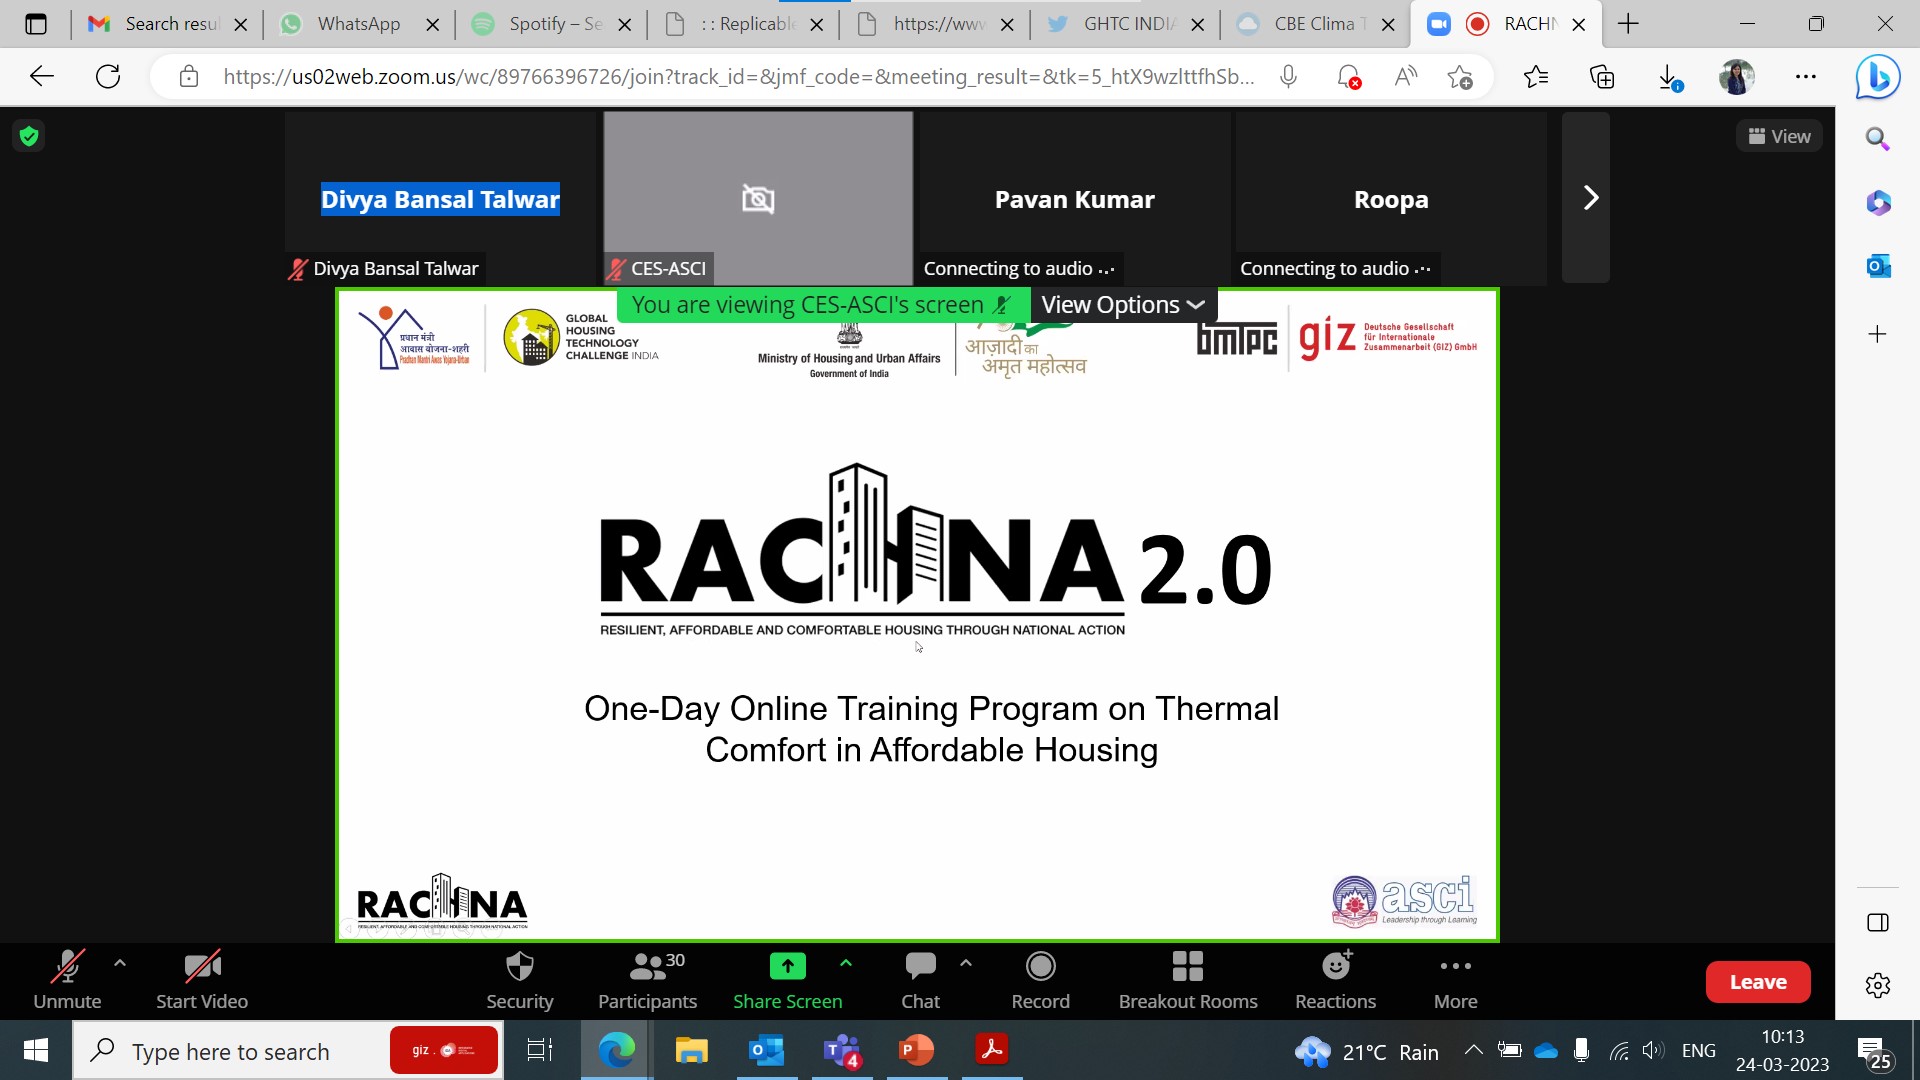Click the View layout button

point(1779,137)
